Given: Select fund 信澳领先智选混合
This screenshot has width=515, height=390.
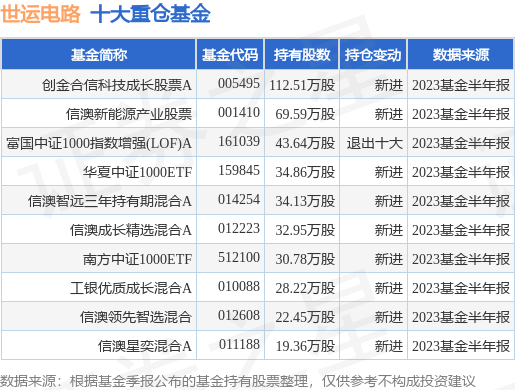Looking at the screenshot, I should click(x=136, y=317).
